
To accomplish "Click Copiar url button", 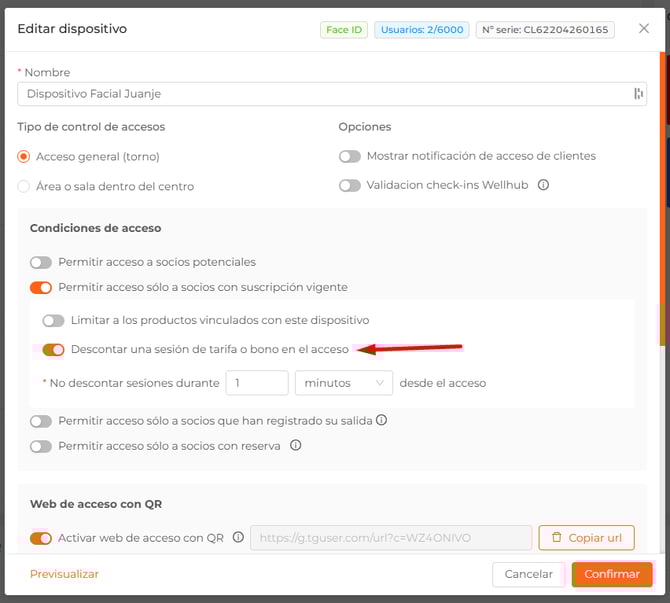I will [586, 538].
